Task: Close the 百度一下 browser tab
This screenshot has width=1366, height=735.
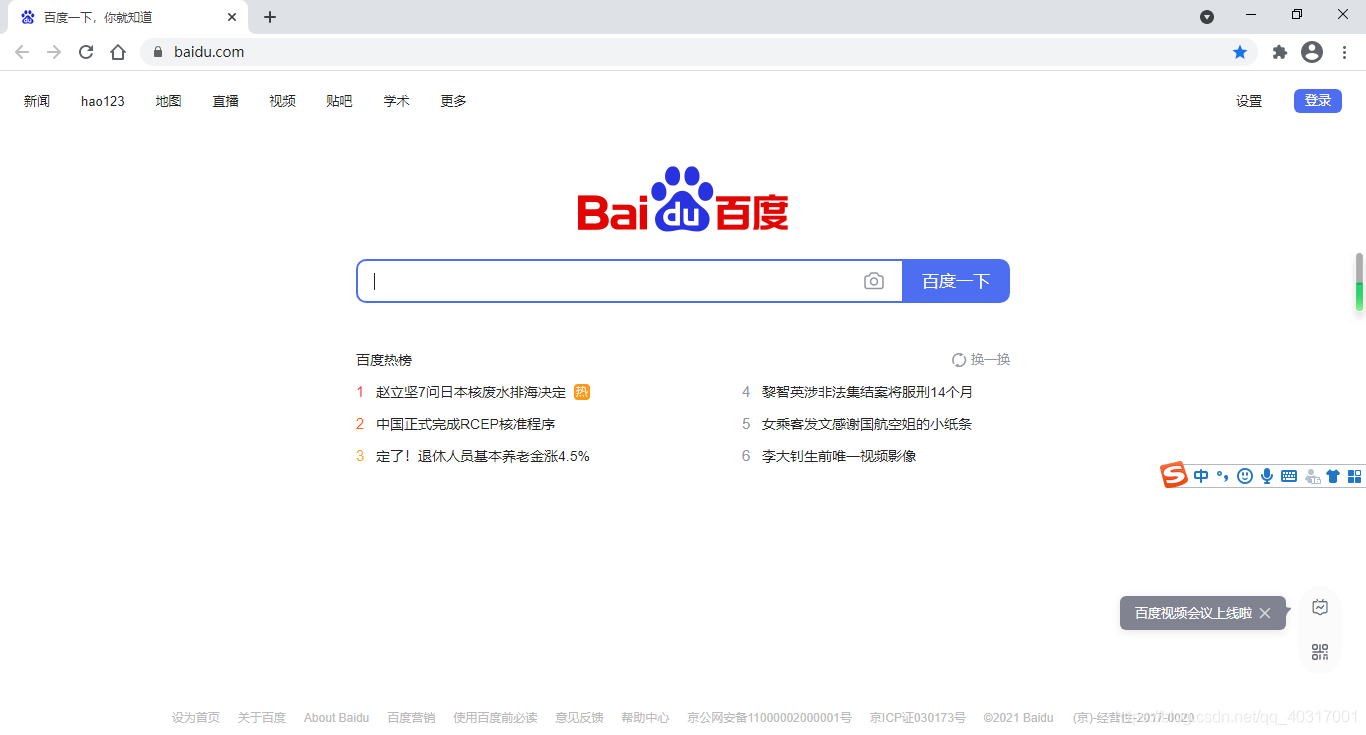Action: point(232,17)
